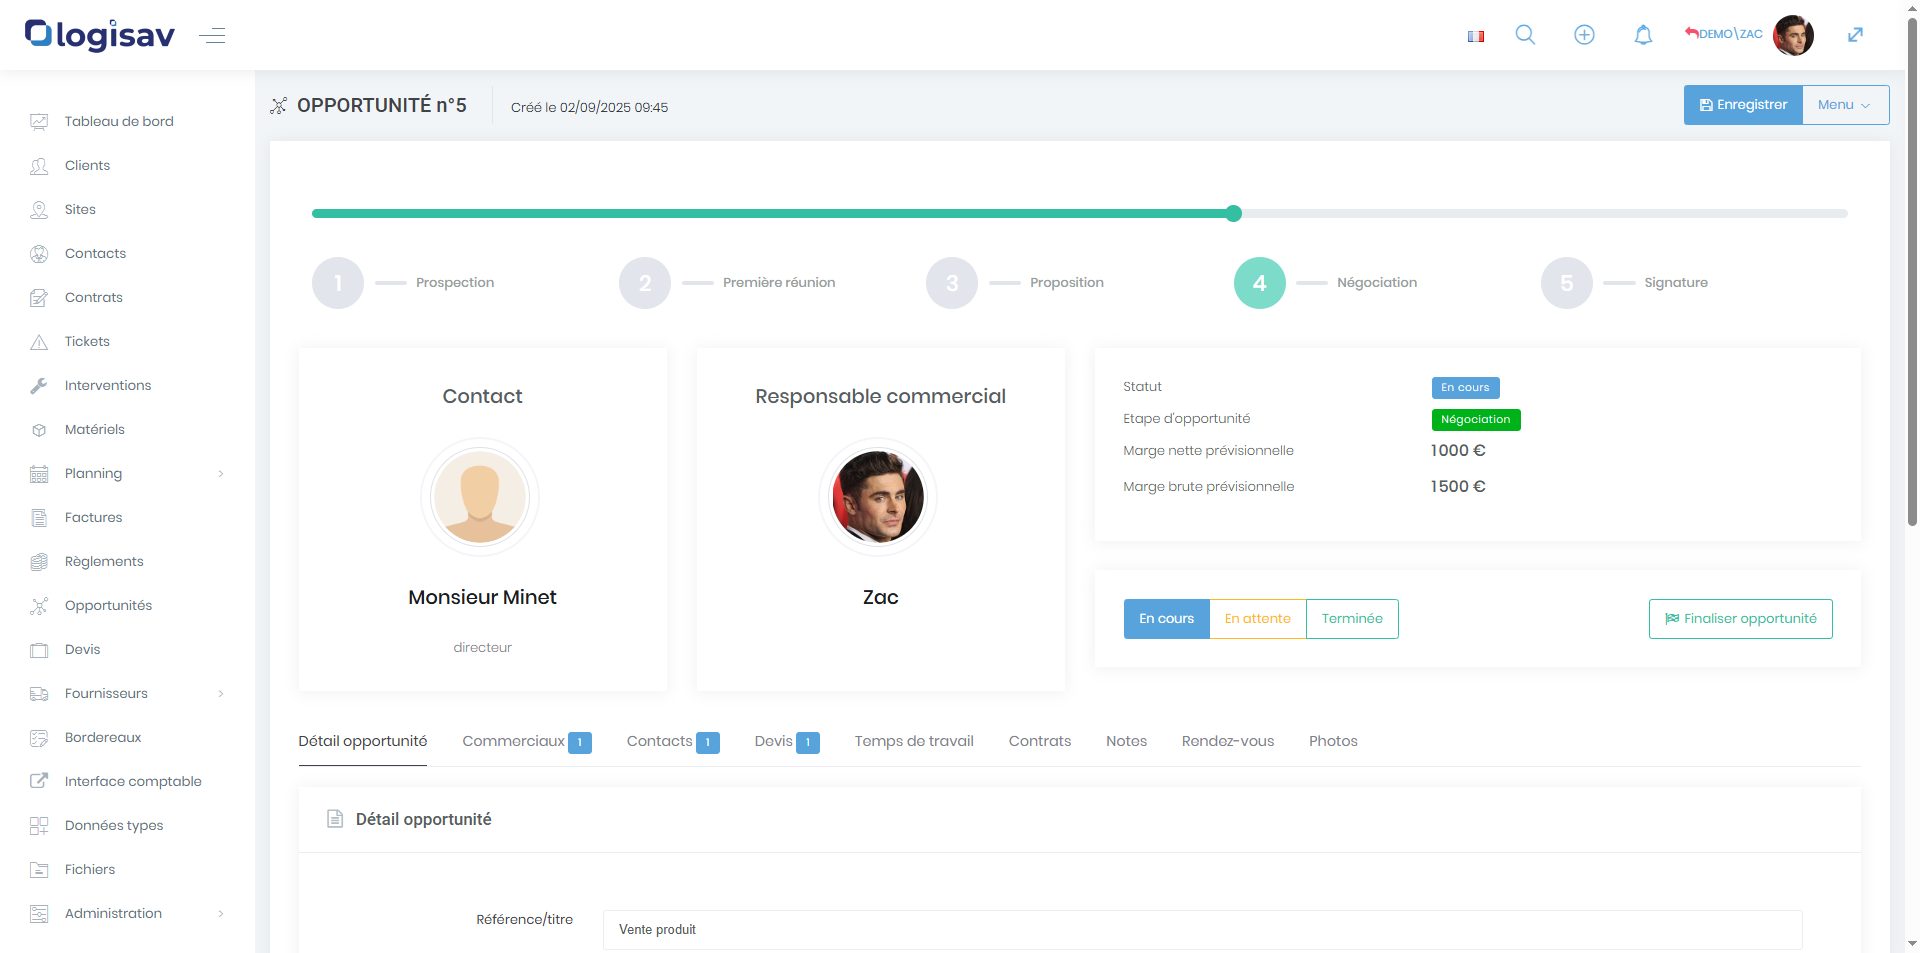Switch to the Commerciaux tab
The image size is (1920, 953).
click(527, 741)
